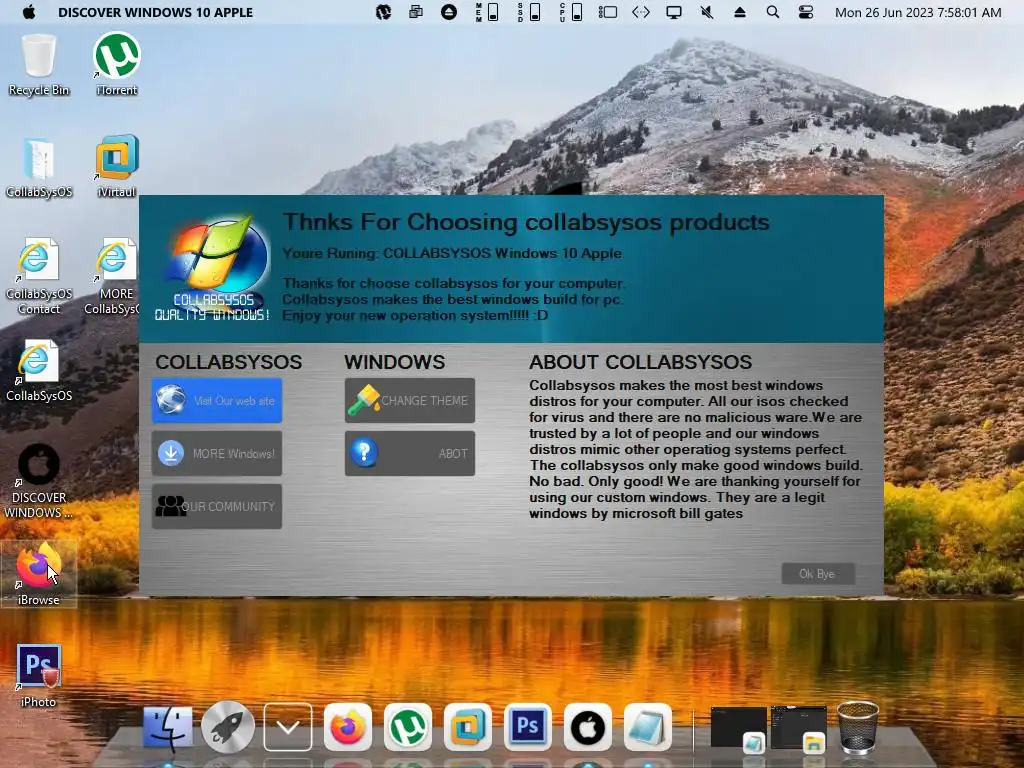Select the iVirtaul desktop shortcut

[117, 167]
